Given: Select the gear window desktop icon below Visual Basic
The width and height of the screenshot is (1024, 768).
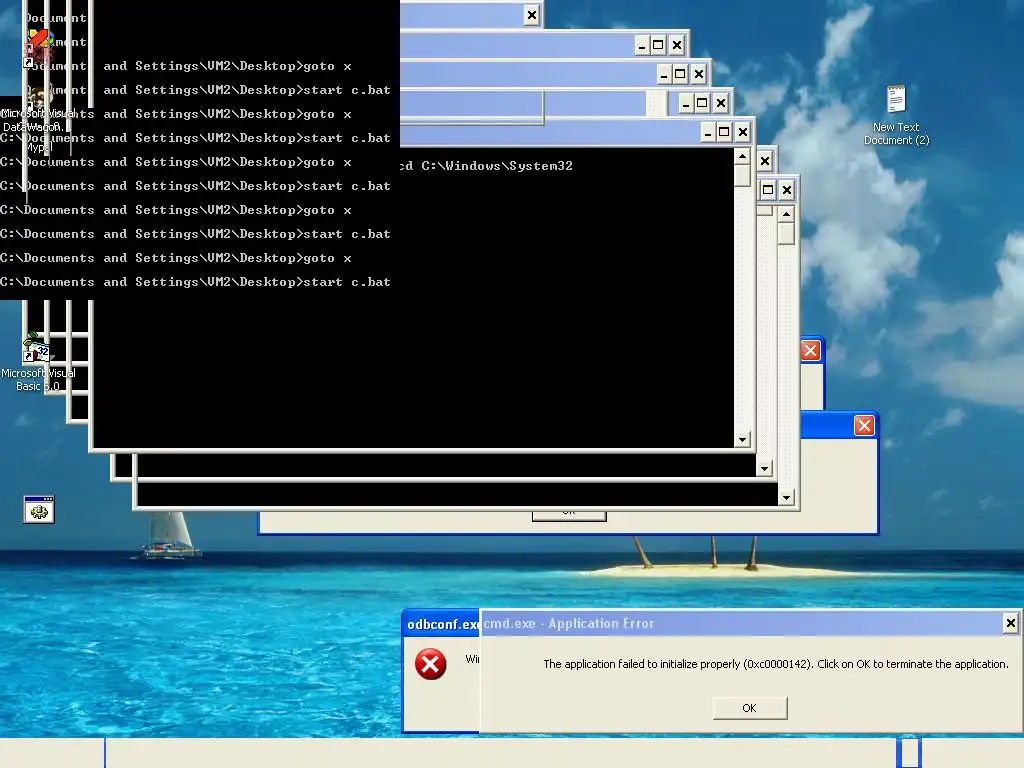Looking at the screenshot, I should [x=39, y=509].
